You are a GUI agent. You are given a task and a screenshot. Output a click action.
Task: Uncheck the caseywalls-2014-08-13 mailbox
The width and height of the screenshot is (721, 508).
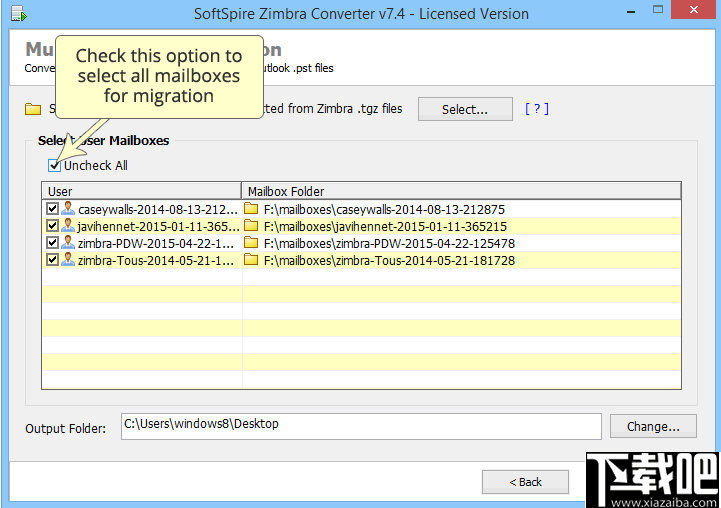pyautogui.click(x=52, y=209)
